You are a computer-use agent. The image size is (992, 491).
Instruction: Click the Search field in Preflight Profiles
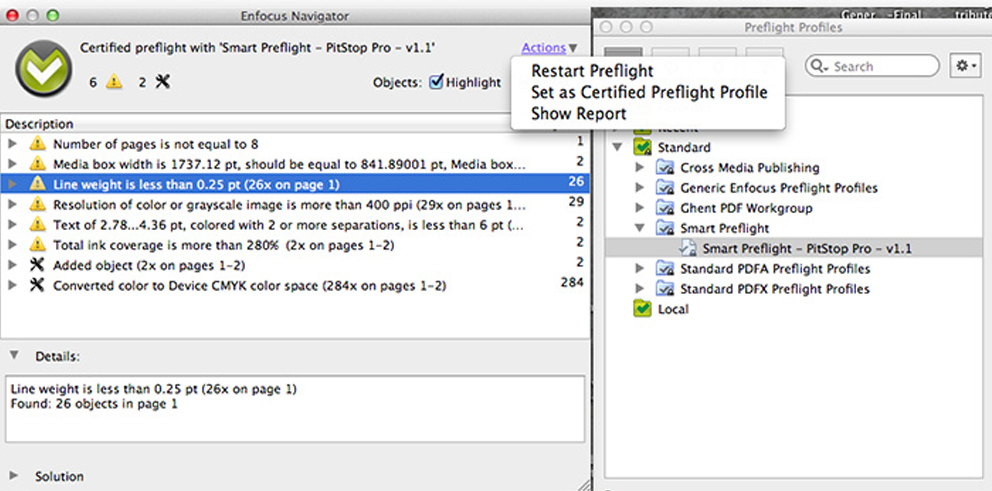pos(880,66)
